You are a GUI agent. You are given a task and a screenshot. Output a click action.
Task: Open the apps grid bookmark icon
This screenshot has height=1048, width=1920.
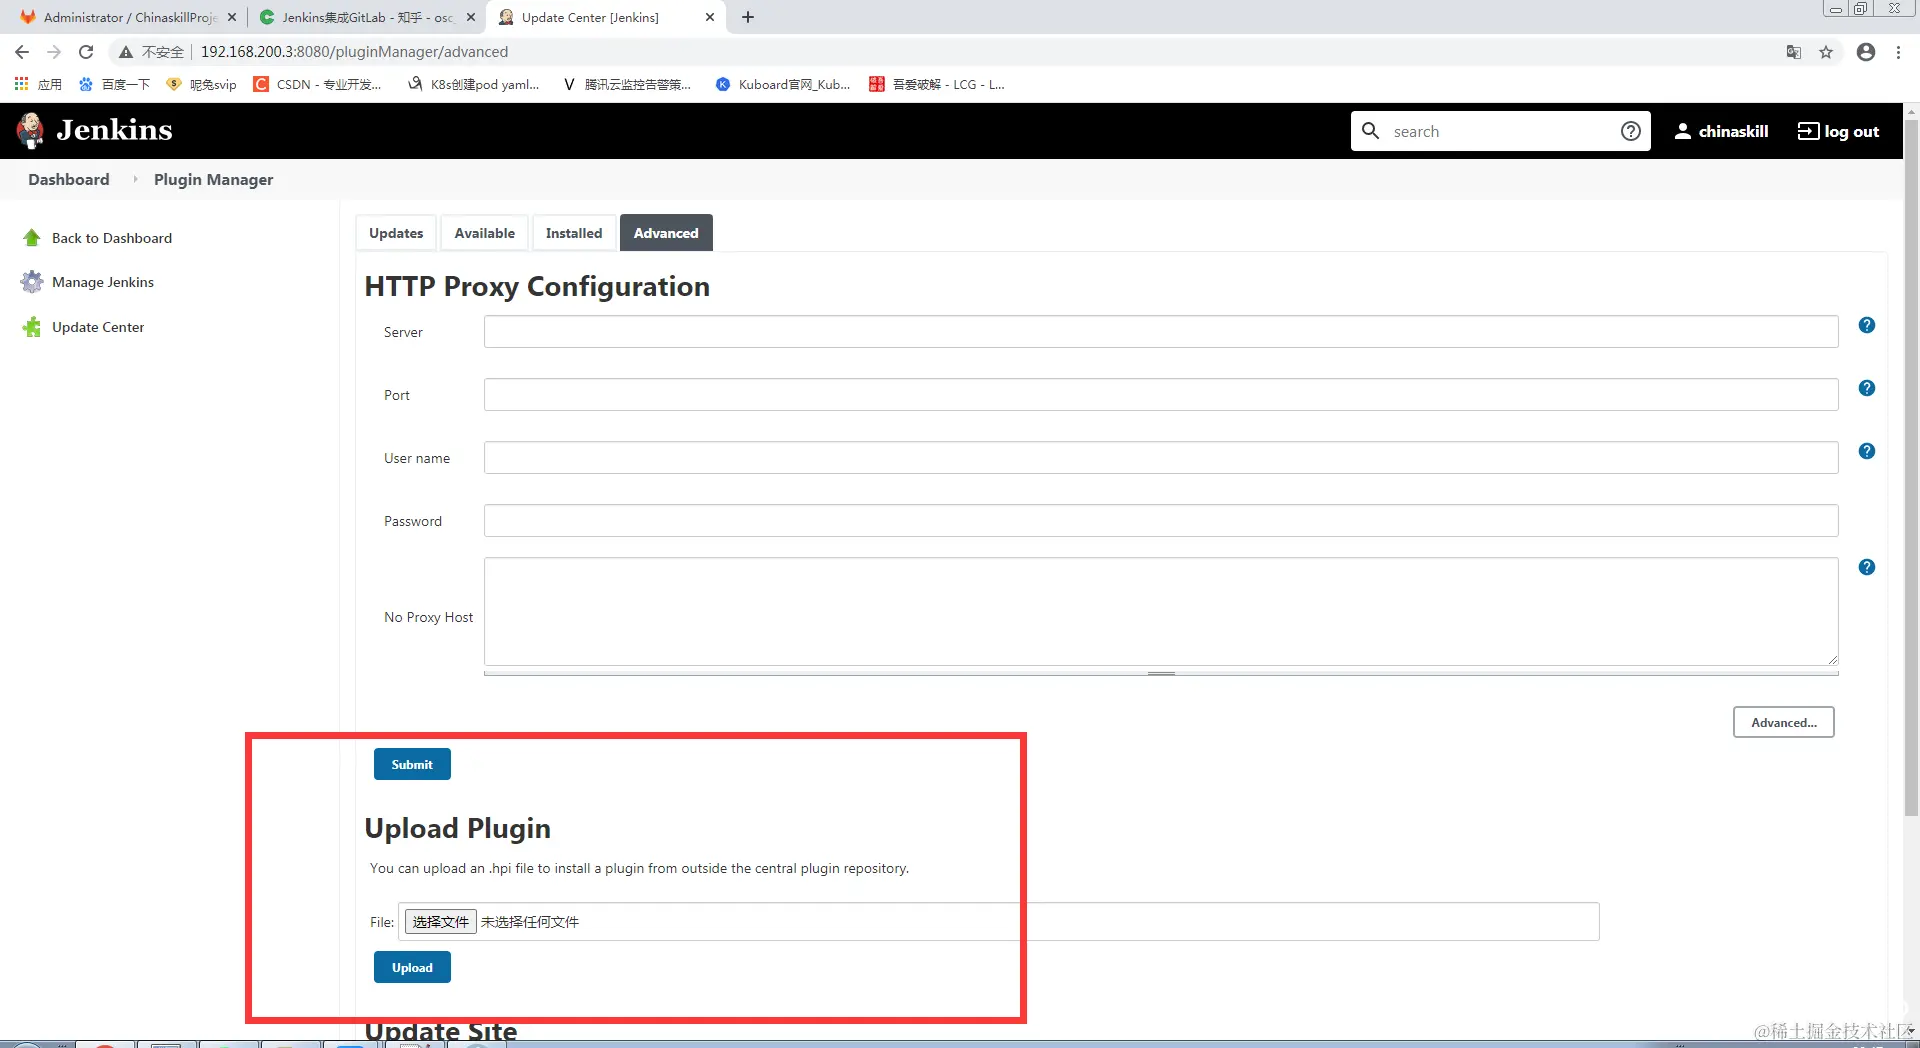[x=21, y=84]
